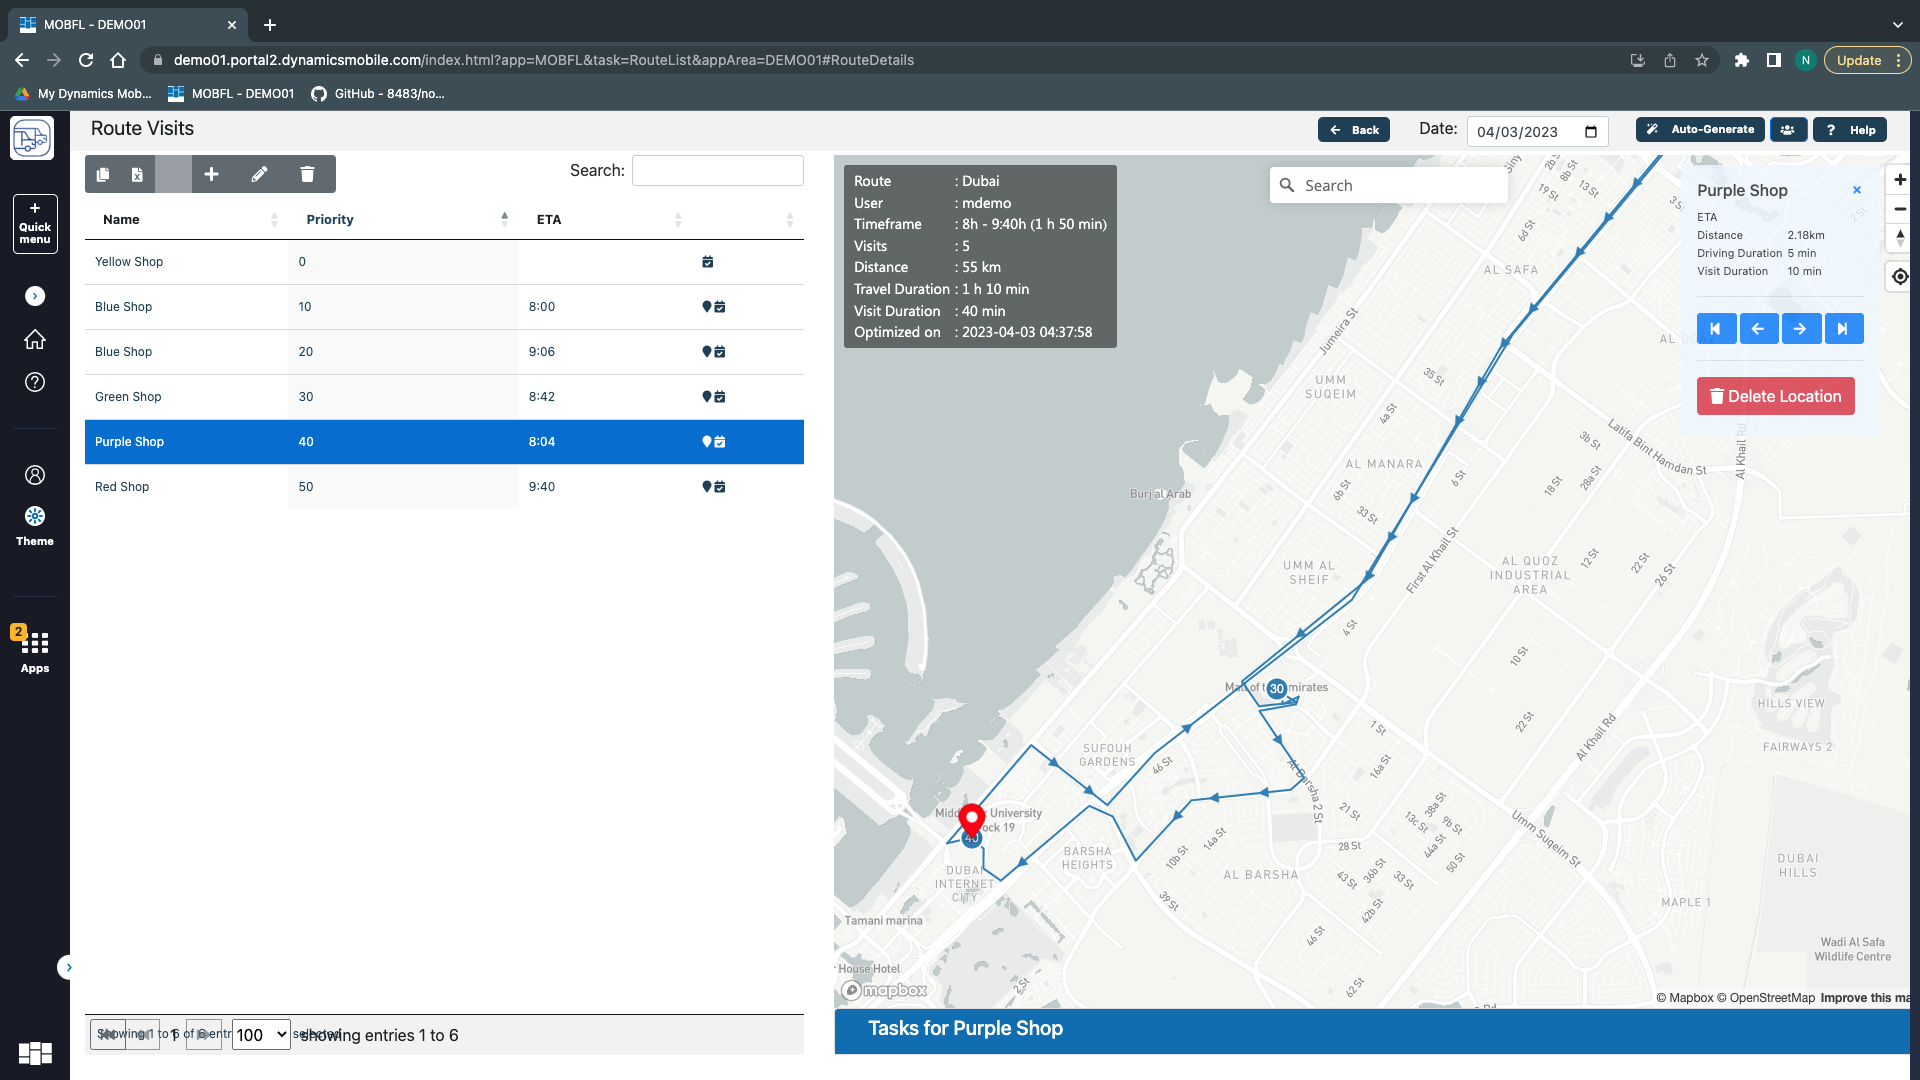The image size is (1920, 1080).
Task: Click the calendar icon for Purple Shop
Action: pyautogui.click(x=720, y=442)
